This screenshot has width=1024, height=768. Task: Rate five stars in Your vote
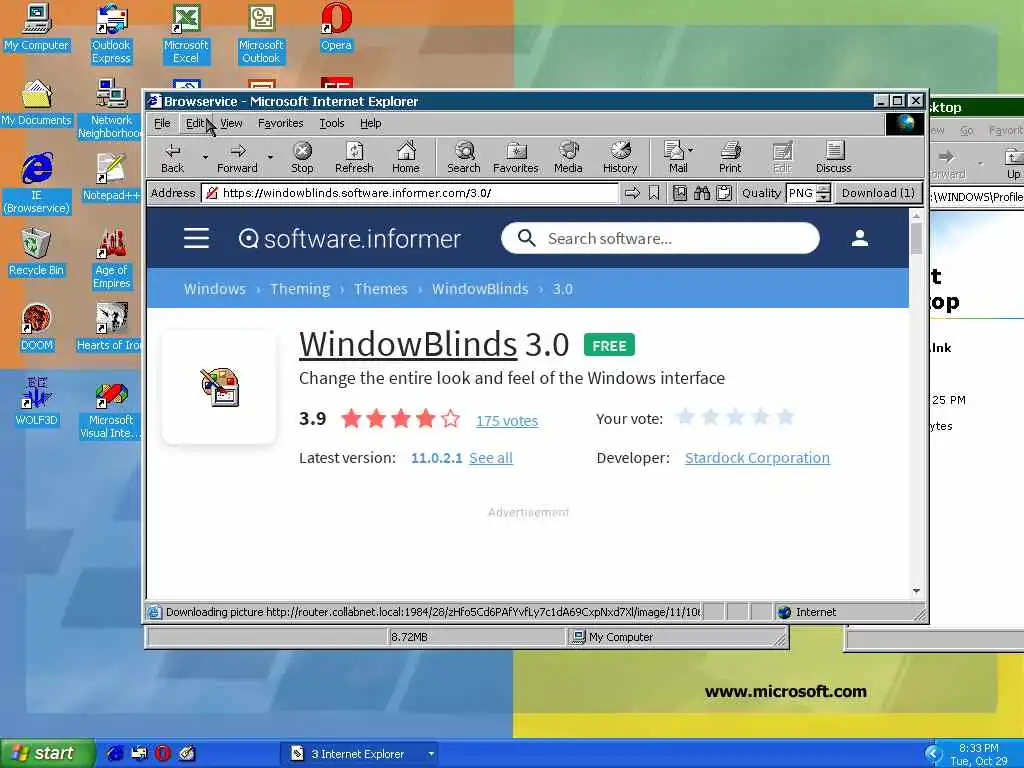click(x=786, y=417)
